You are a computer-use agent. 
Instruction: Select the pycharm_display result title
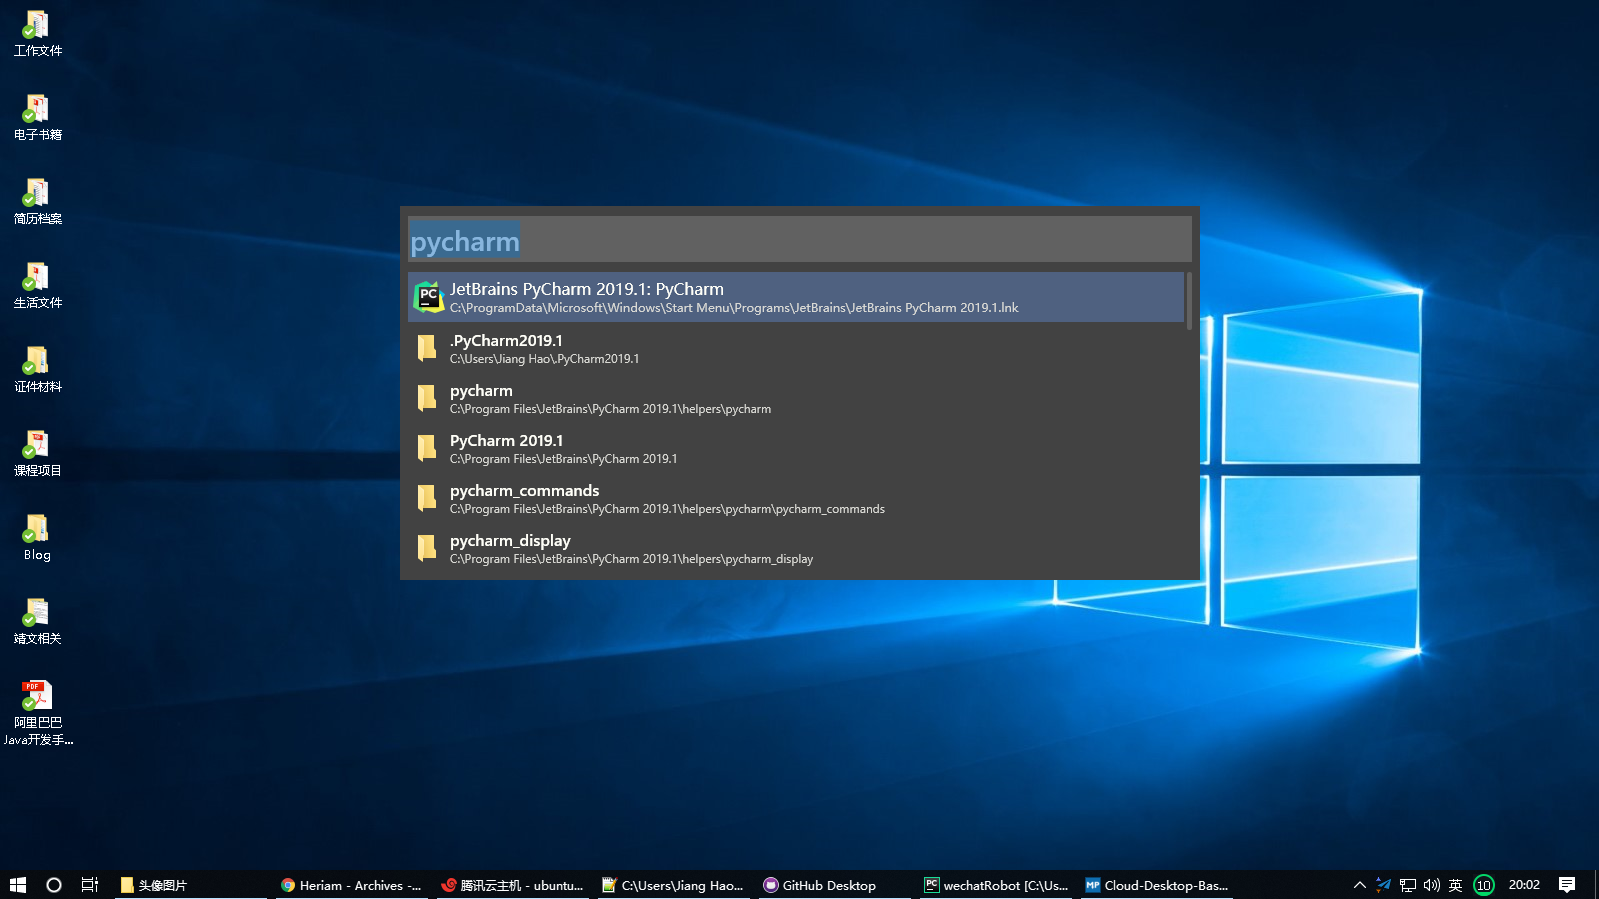pyautogui.click(x=510, y=541)
